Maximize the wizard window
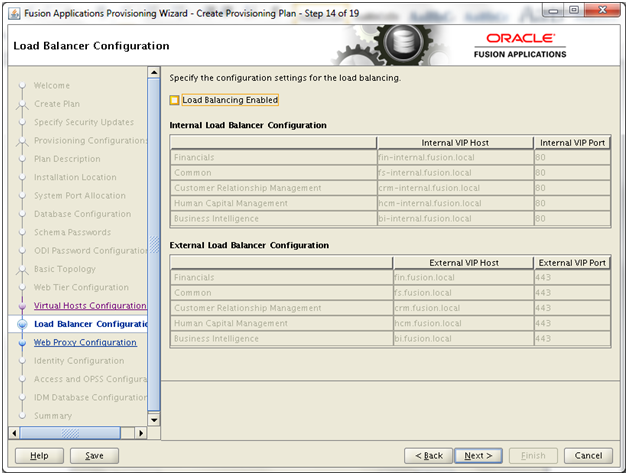The width and height of the screenshot is (628, 475). (574, 10)
